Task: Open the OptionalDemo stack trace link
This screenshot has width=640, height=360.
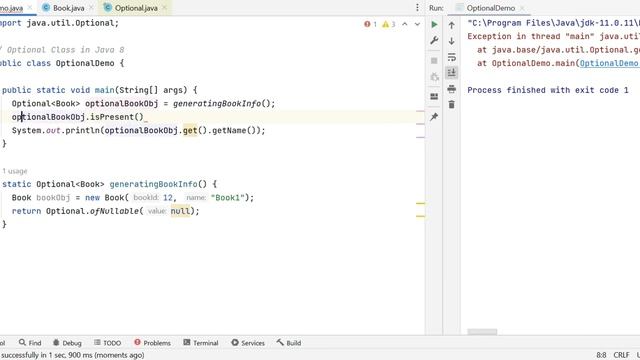Action: tap(609, 63)
